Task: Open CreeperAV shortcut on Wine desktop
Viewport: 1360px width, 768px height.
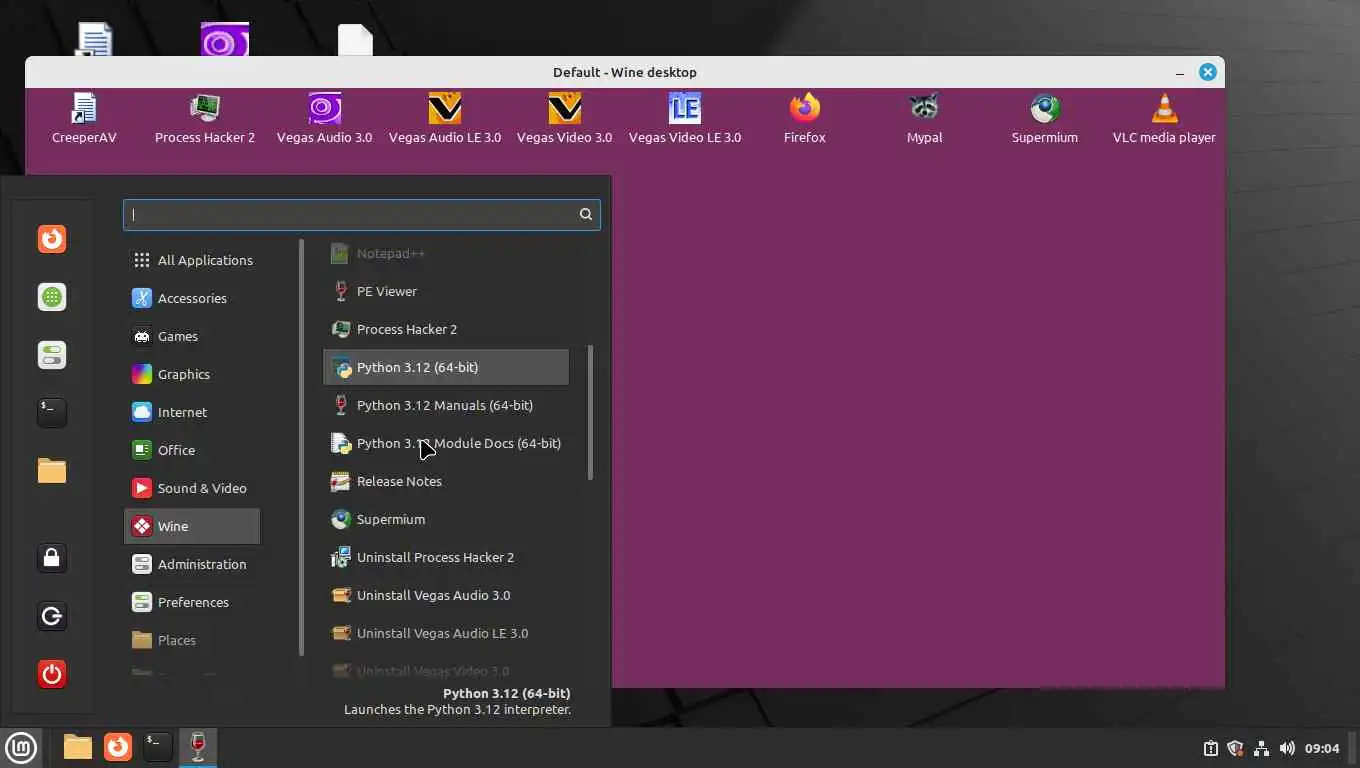Action: coord(84,118)
